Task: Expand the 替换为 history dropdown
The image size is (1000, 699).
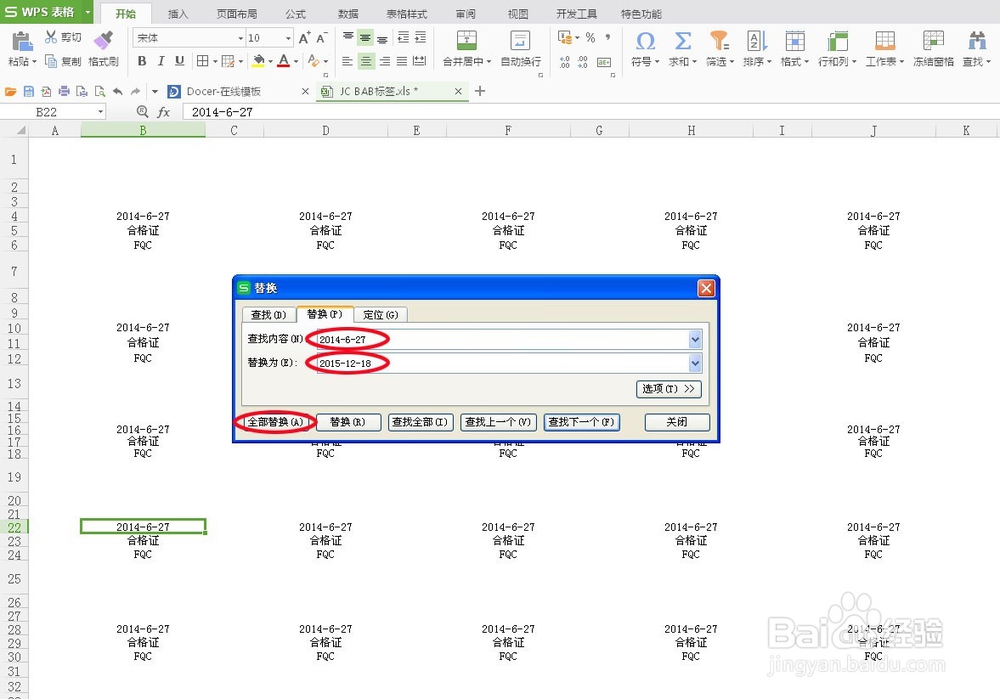Action: pos(695,363)
